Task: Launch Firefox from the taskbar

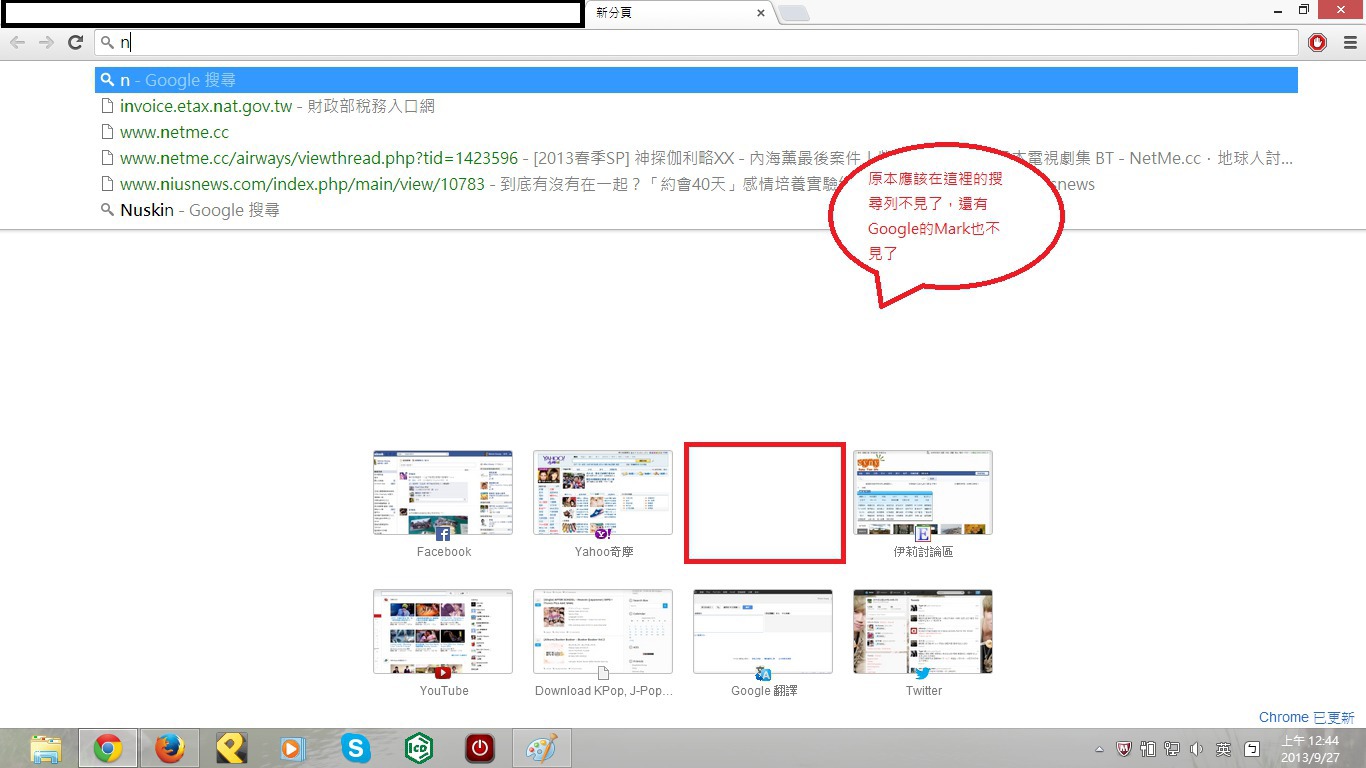Action: coord(170,748)
